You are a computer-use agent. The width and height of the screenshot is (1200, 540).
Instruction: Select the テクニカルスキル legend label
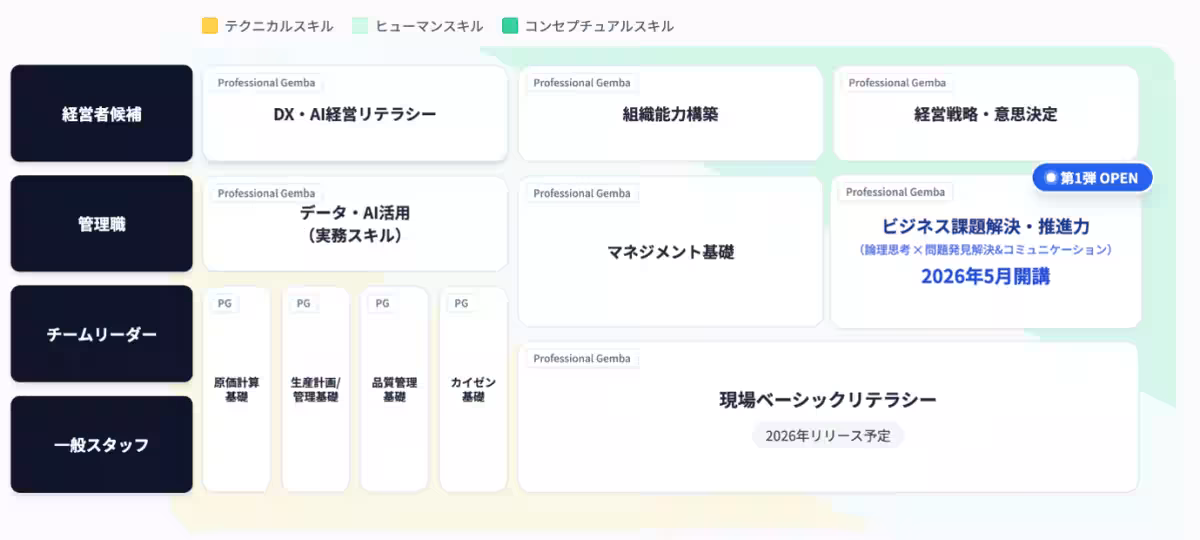pyautogui.click(x=279, y=26)
